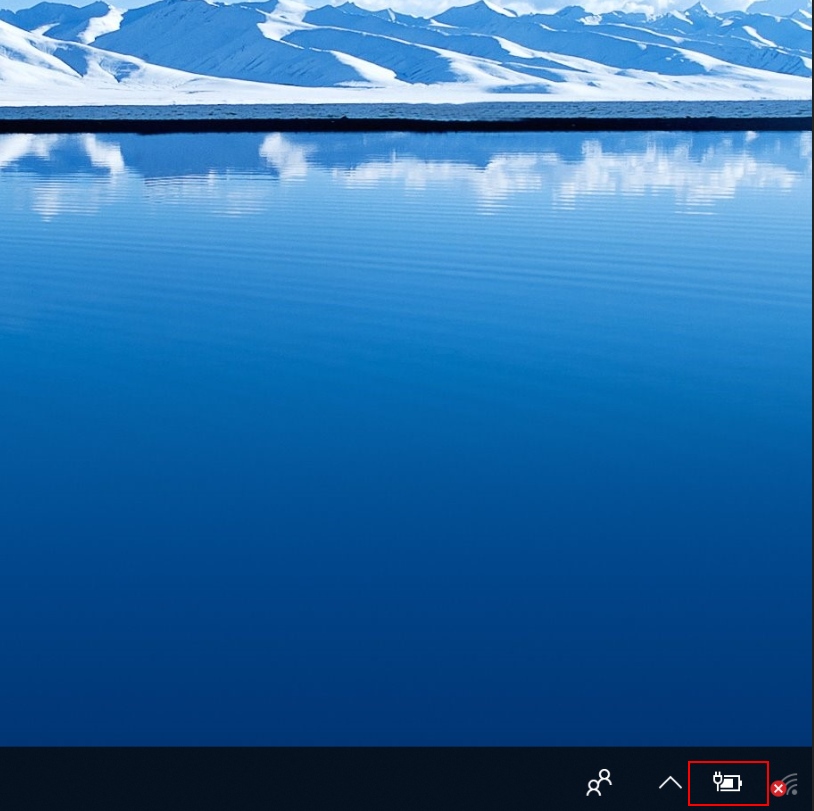Select the two-person contacts icon
The width and height of the screenshot is (814, 811).
pos(599,782)
